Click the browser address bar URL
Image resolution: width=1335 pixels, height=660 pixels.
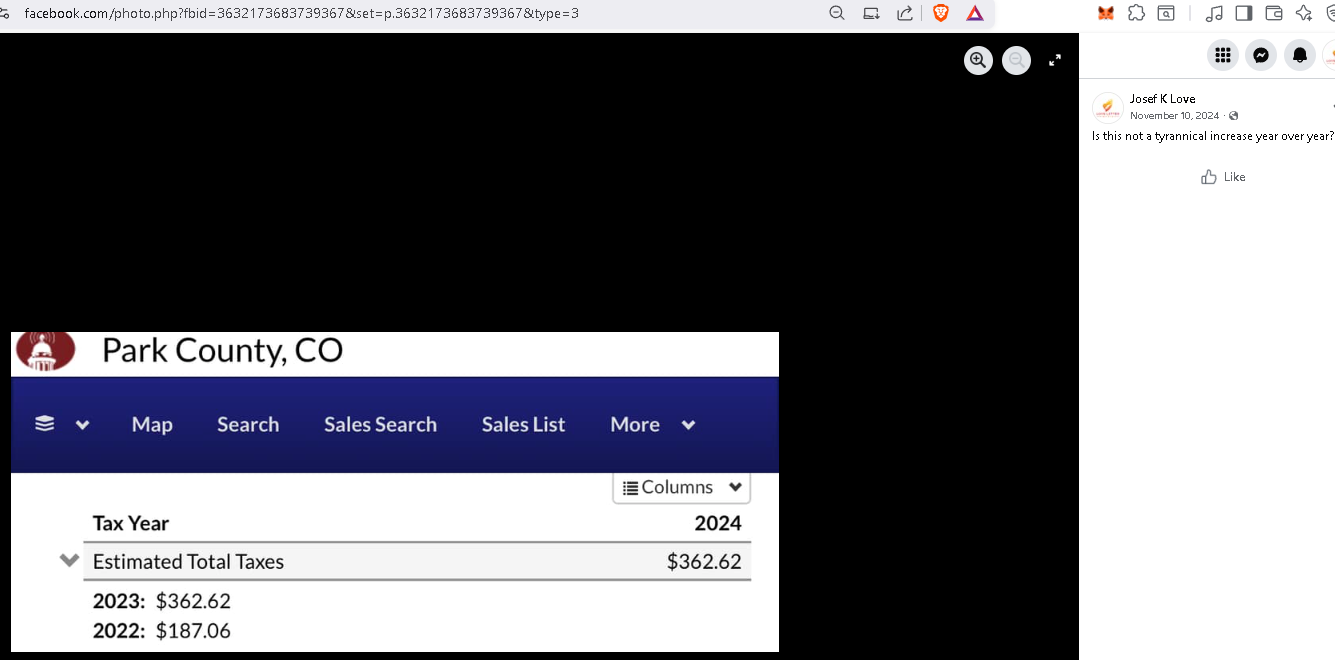pyautogui.click(x=300, y=13)
